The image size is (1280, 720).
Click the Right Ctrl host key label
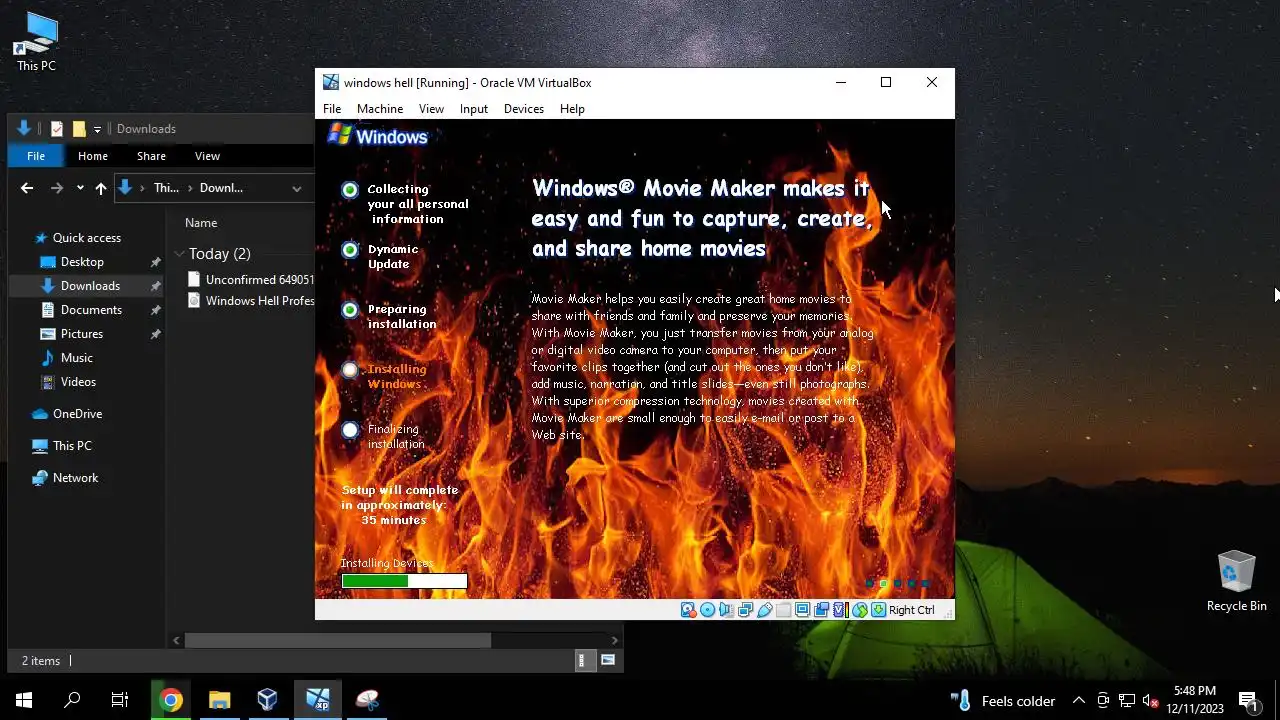(x=912, y=610)
